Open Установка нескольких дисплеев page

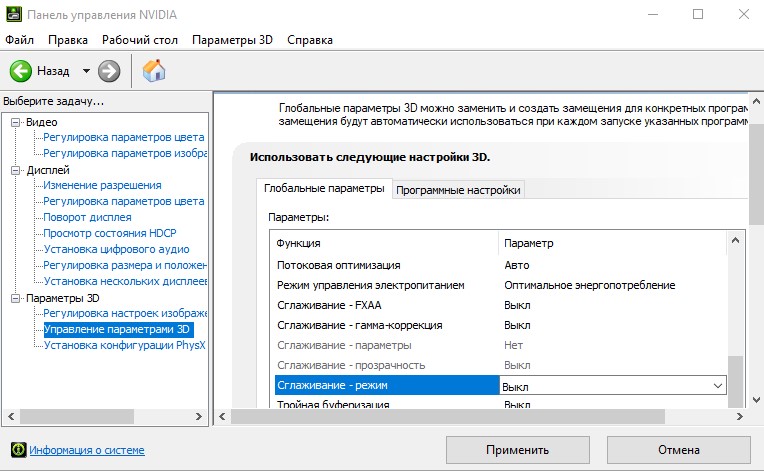tap(125, 282)
